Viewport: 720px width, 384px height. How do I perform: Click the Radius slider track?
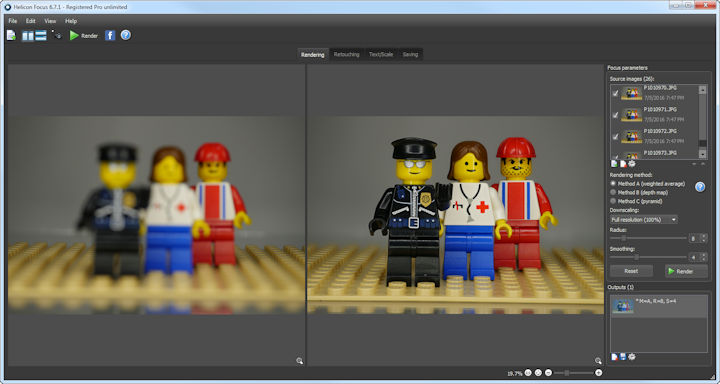pyautogui.click(x=648, y=238)
